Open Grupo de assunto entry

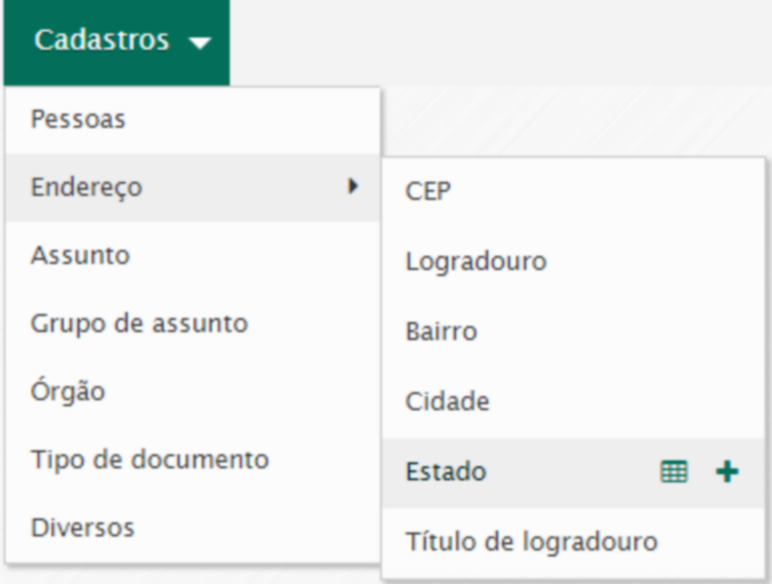click(139, 323)
